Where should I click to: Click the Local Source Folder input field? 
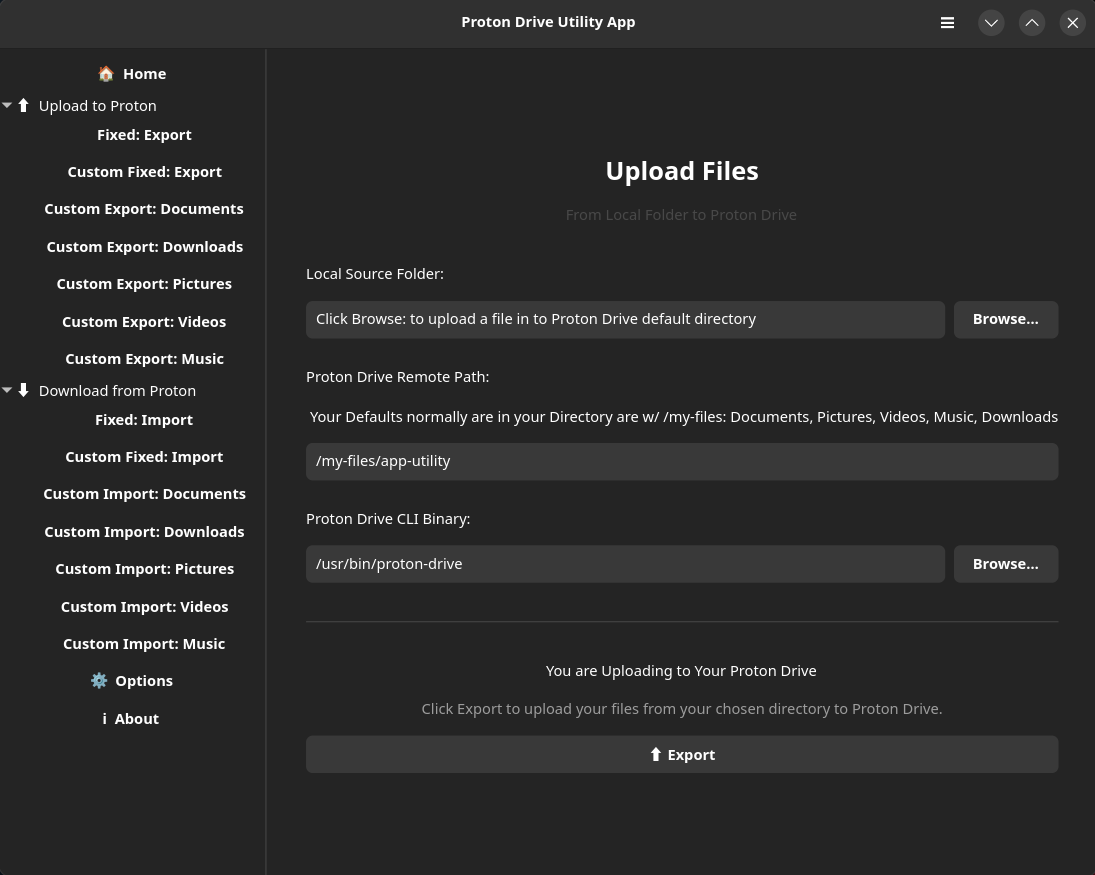(x=625, y=319)
